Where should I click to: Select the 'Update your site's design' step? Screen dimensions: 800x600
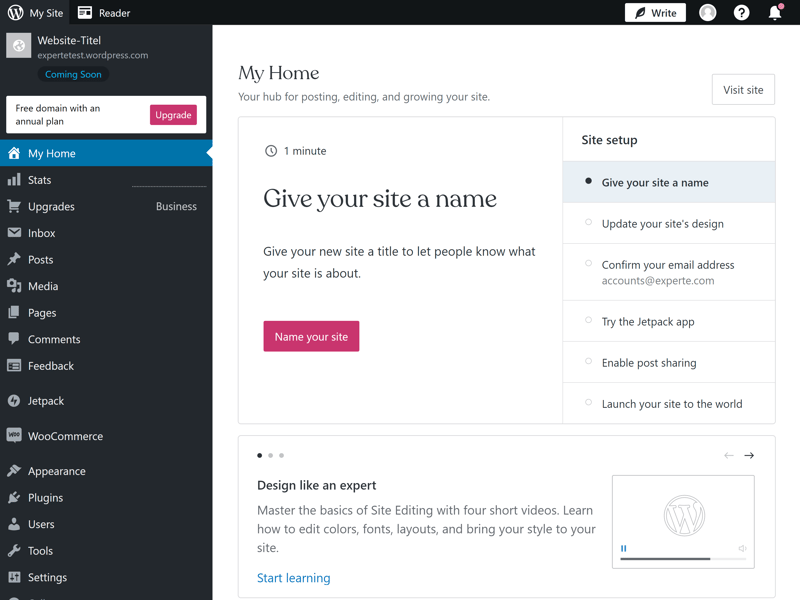662,224
